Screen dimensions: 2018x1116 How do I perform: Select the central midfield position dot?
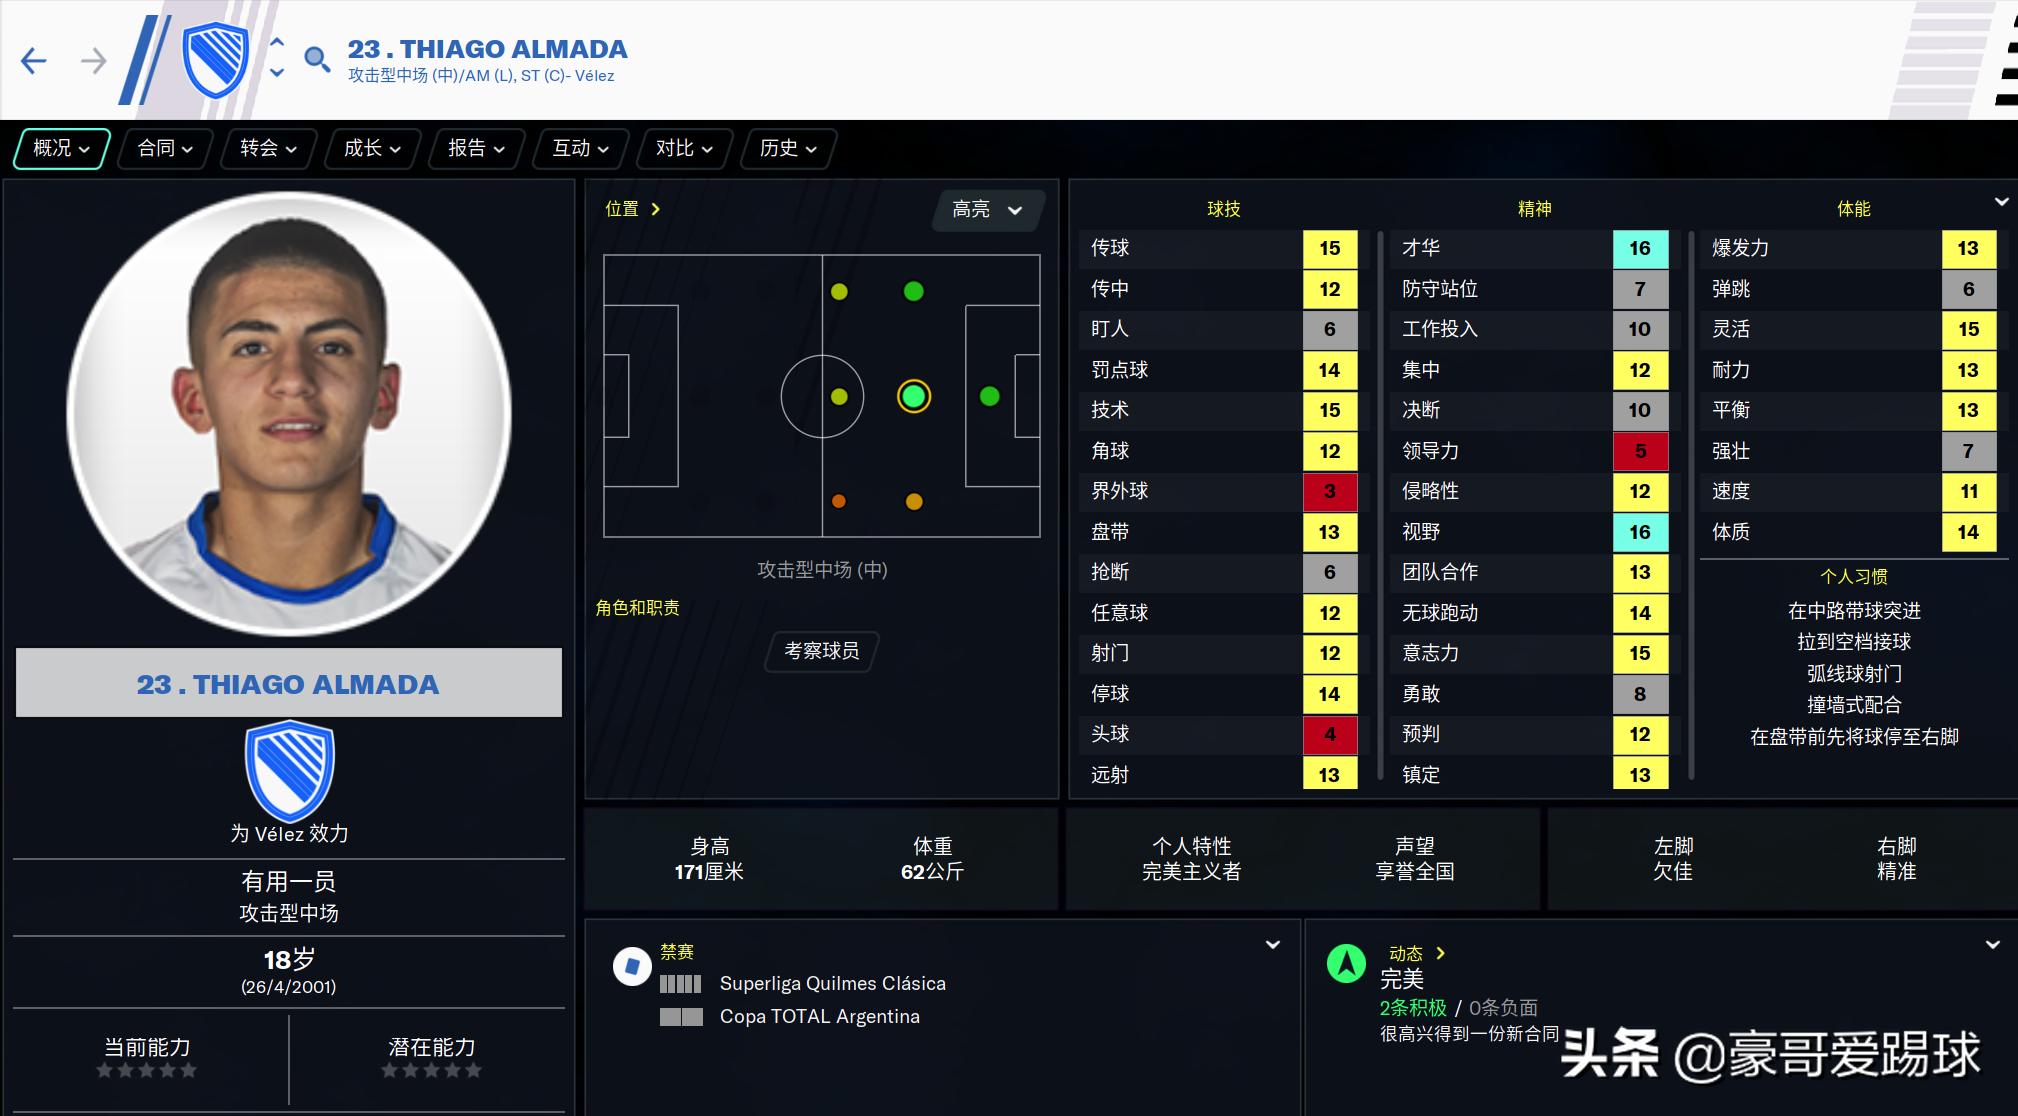[839, 397]
